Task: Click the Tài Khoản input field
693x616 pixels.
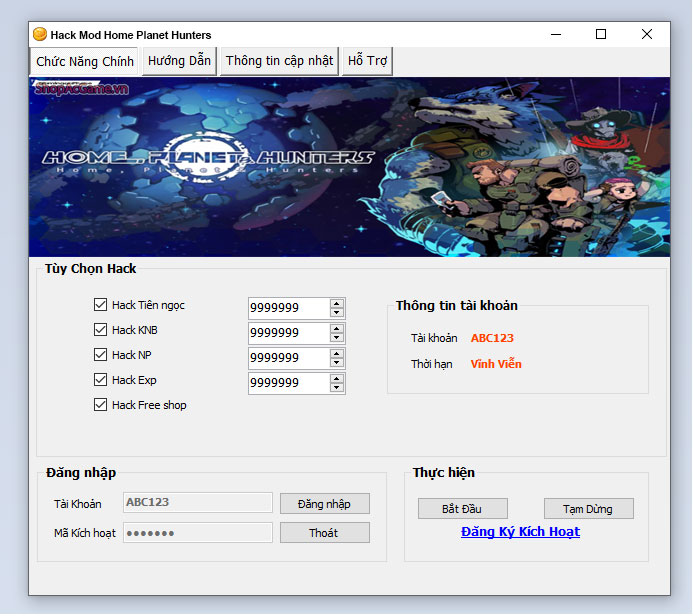Action: (x=198, y=502)
